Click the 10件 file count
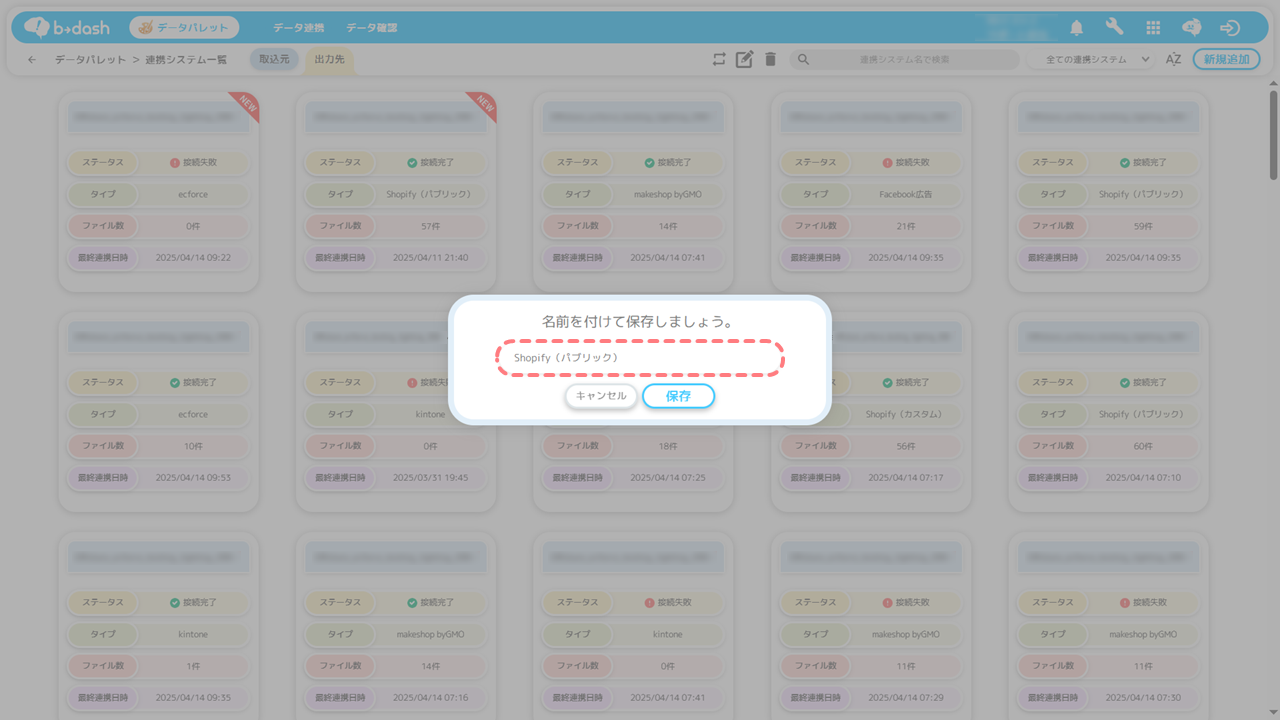 pyautogui.click(x=193, y=446)
